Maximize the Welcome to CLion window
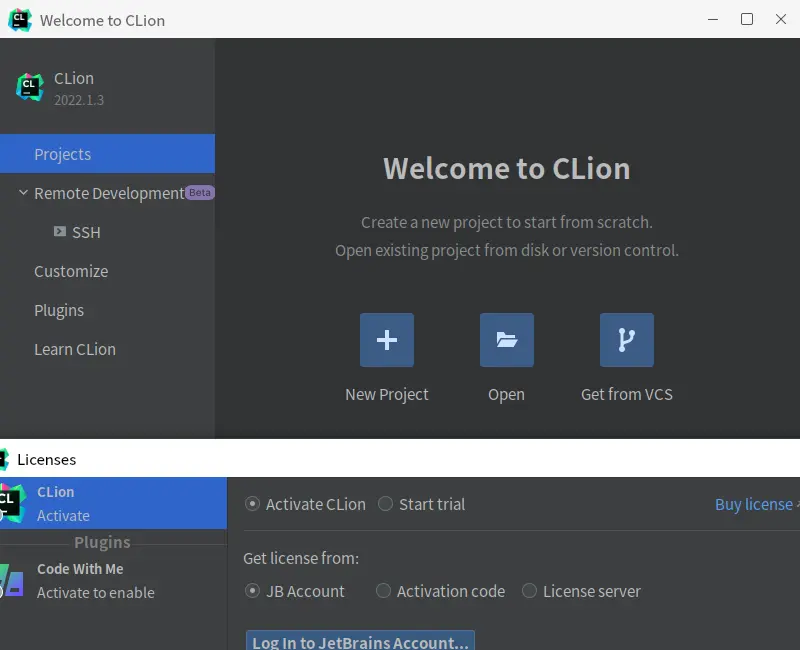 pos(747,19)
